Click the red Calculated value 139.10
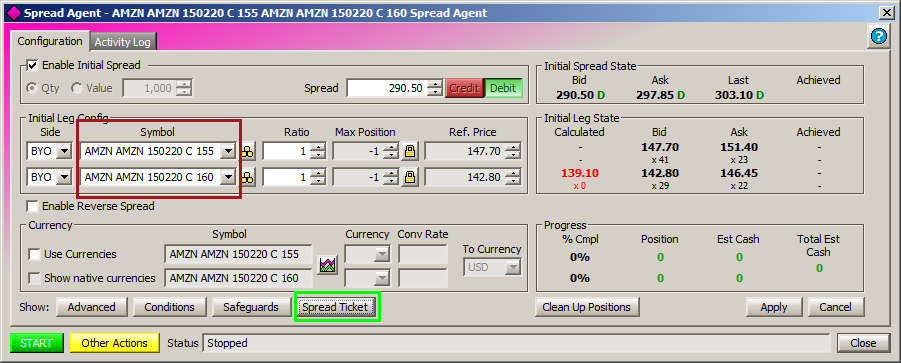This screenshot has height=363, width=901. click(x=579, y=173)
